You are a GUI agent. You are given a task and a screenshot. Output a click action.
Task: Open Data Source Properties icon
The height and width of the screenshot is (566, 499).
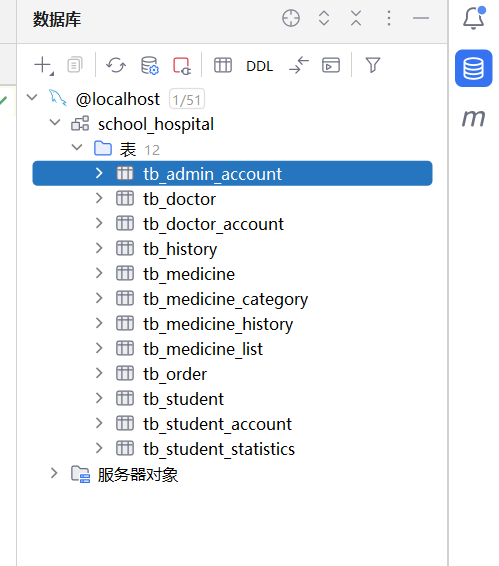click(x=149, y=66)
